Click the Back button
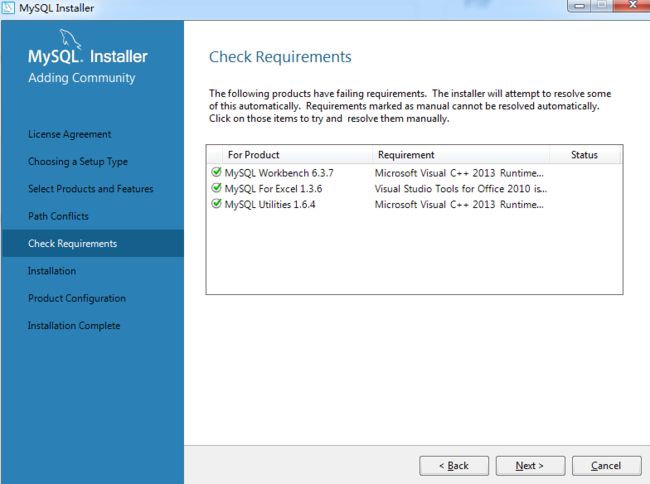 [454, 466]
